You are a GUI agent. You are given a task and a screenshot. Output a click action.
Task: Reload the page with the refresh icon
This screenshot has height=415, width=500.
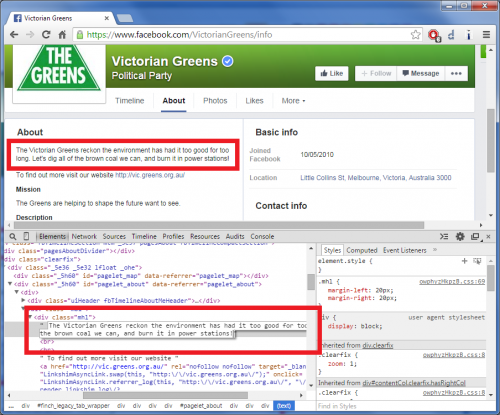click(46, 34)
